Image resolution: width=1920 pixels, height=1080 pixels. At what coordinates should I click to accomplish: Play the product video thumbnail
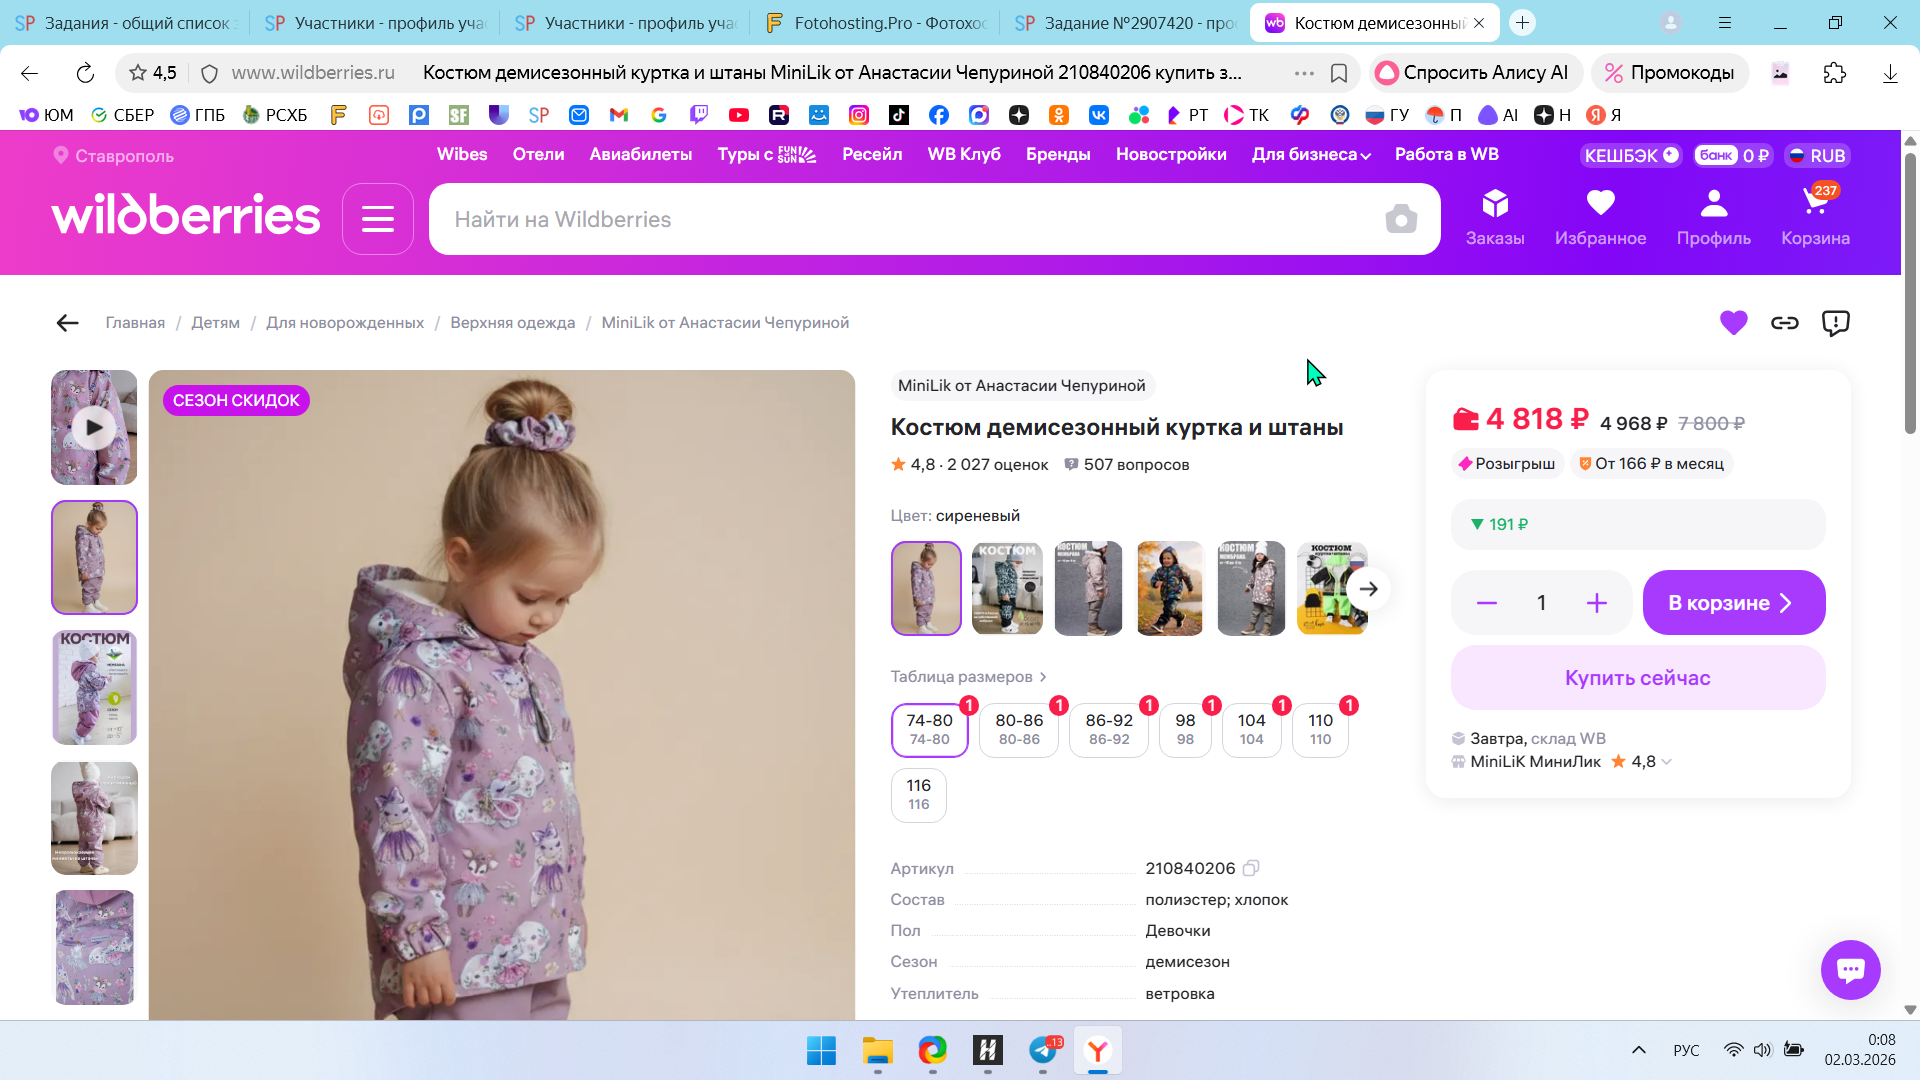click(94, 428)
